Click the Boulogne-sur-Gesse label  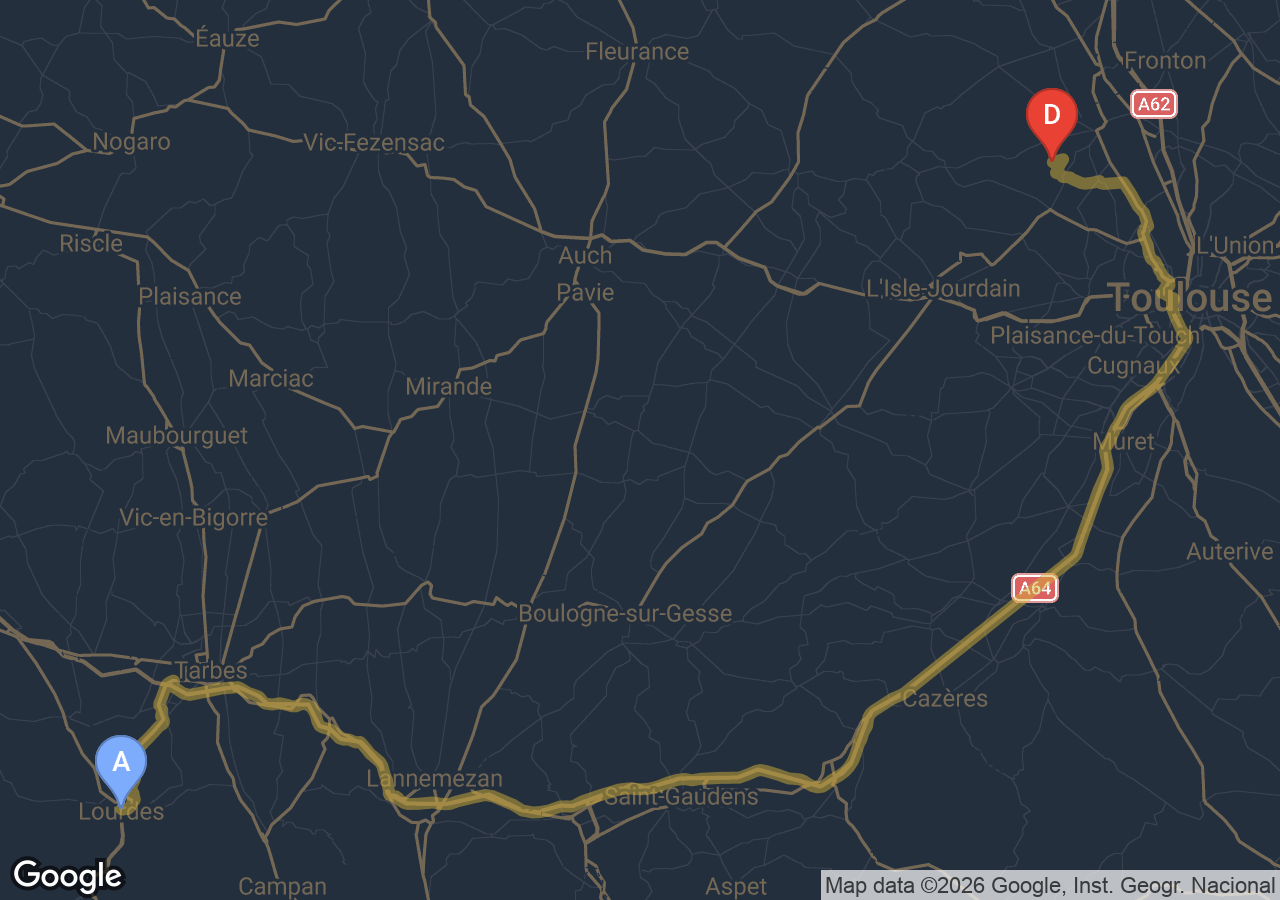(x=625, y=614)
